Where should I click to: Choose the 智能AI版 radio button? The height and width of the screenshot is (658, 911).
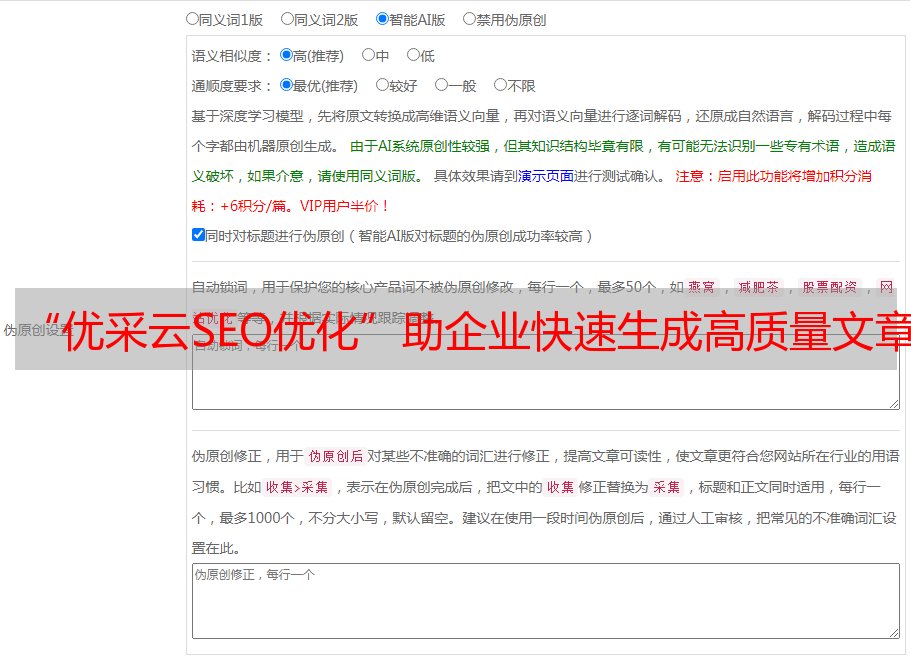pos(382,19)
